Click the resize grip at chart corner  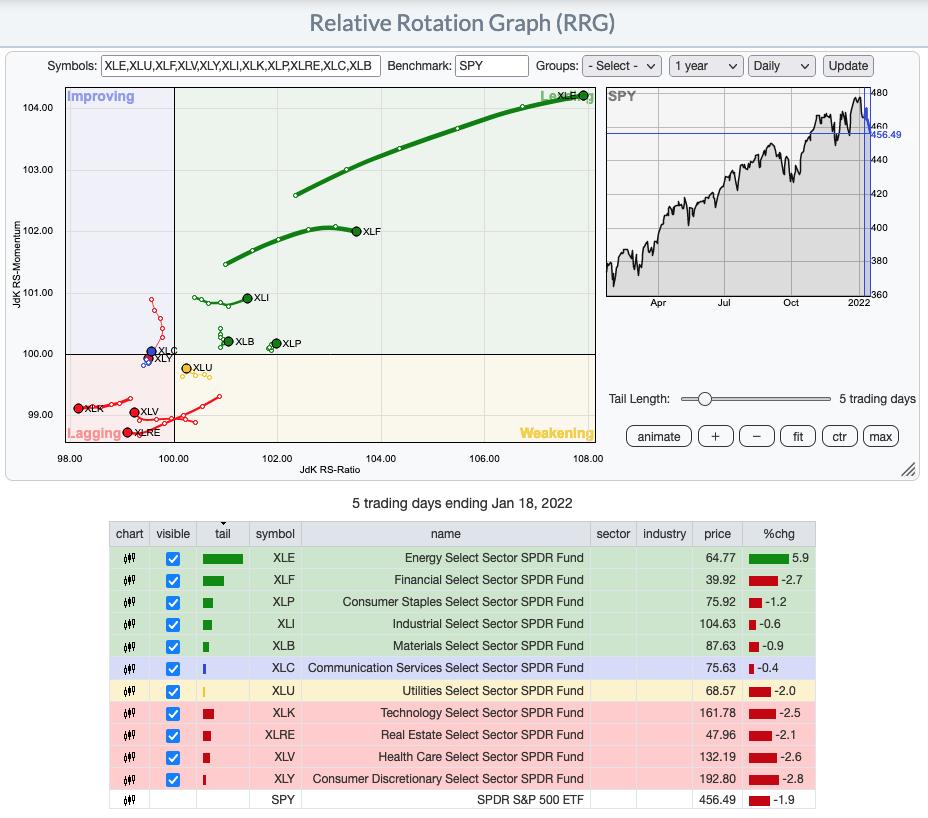pyautogui.click(x=908, y=469)
